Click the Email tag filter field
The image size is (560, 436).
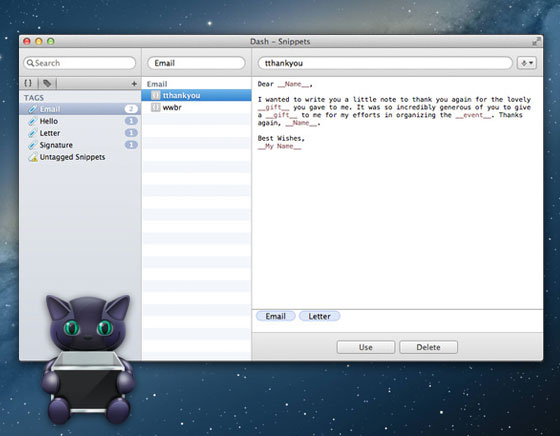coord(196,63)
